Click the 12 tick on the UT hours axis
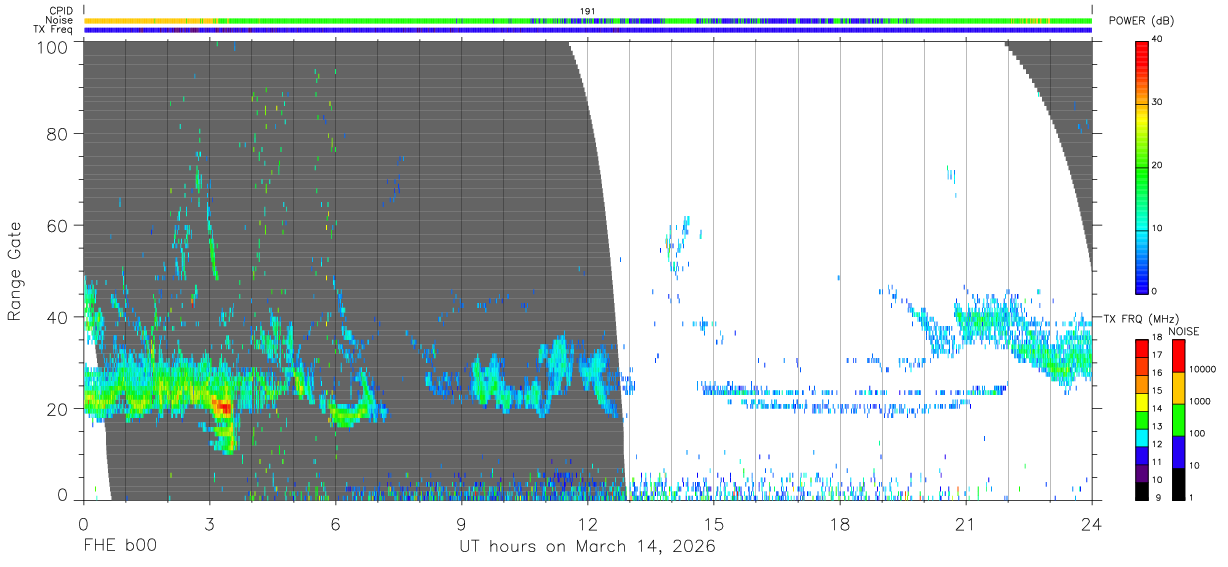The image size is (1228, 567). pos(587,524)
